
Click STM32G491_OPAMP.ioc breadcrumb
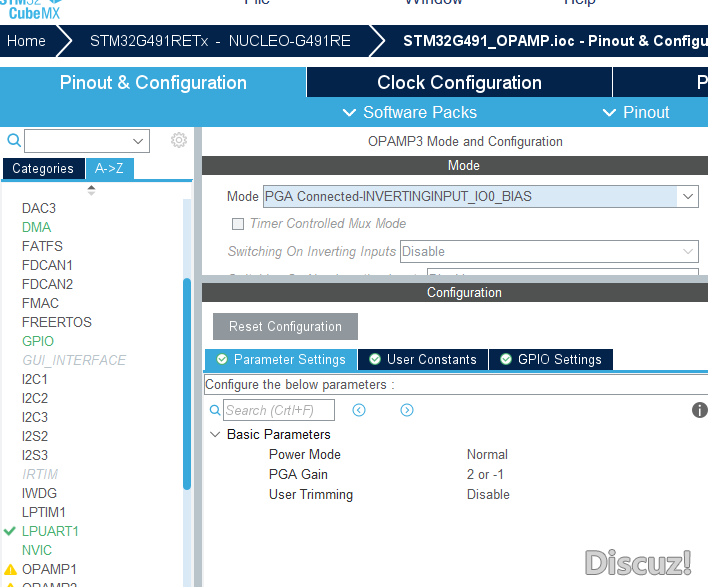[x=555, y=41]
